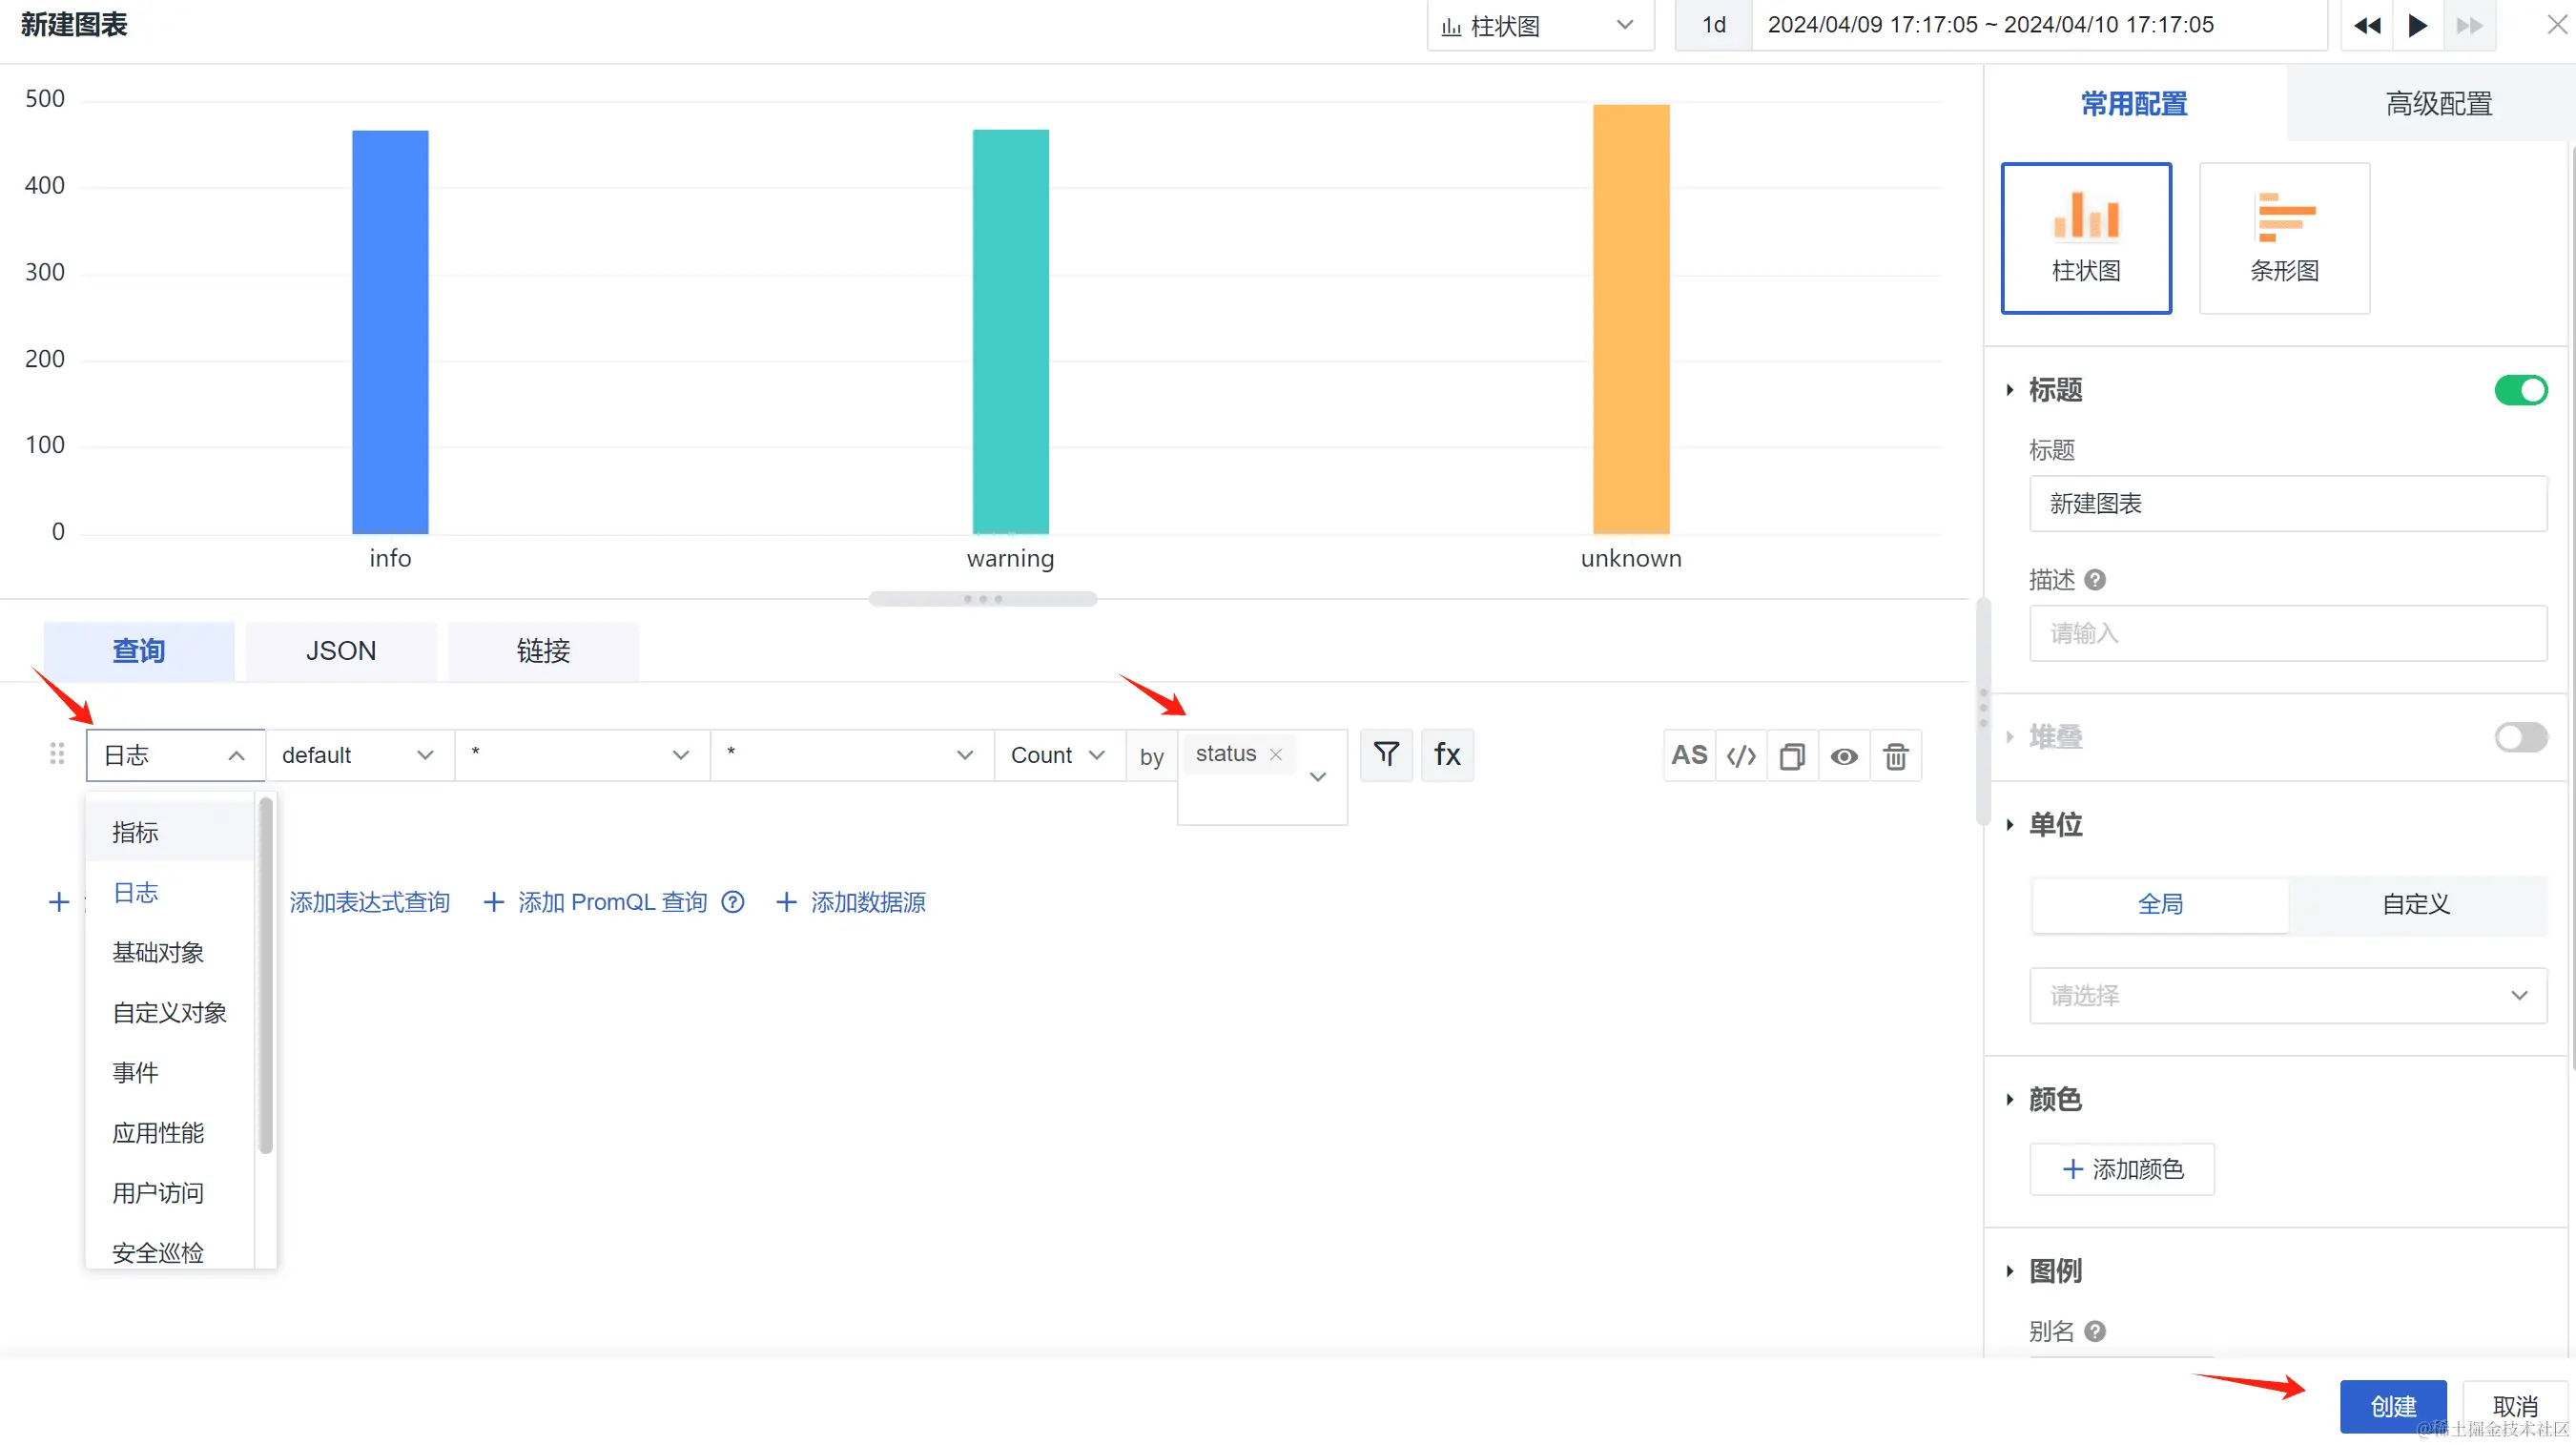Click 添加 PromQL 查询 link
Image resolution: width=2576 pixels, height=1445 pixels.
coord(611,902)
